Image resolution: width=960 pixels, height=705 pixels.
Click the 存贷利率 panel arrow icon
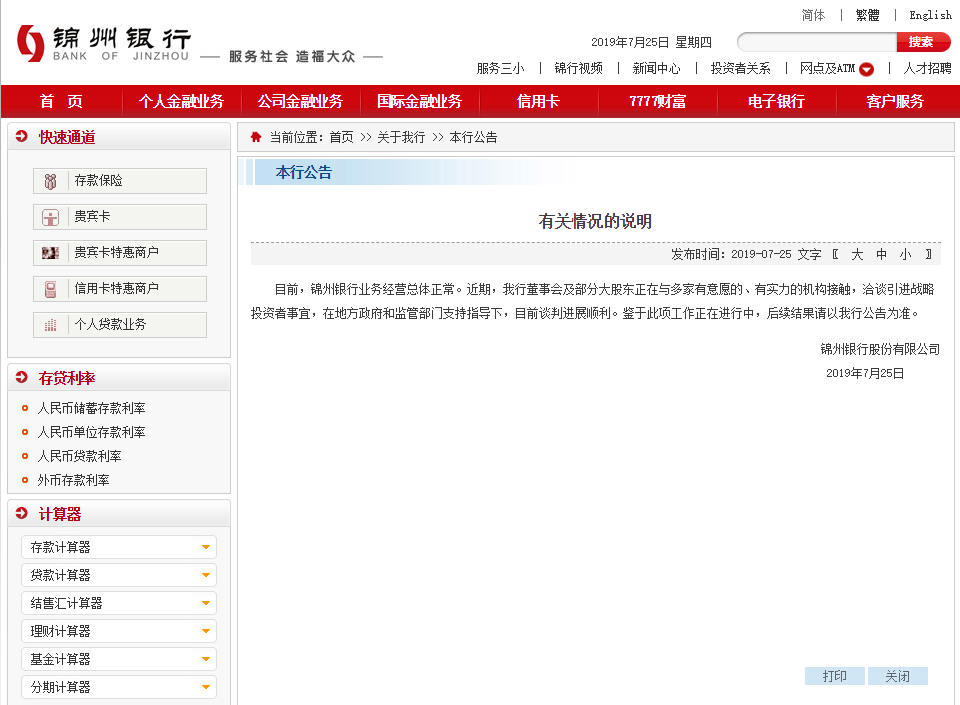point(20,377)
